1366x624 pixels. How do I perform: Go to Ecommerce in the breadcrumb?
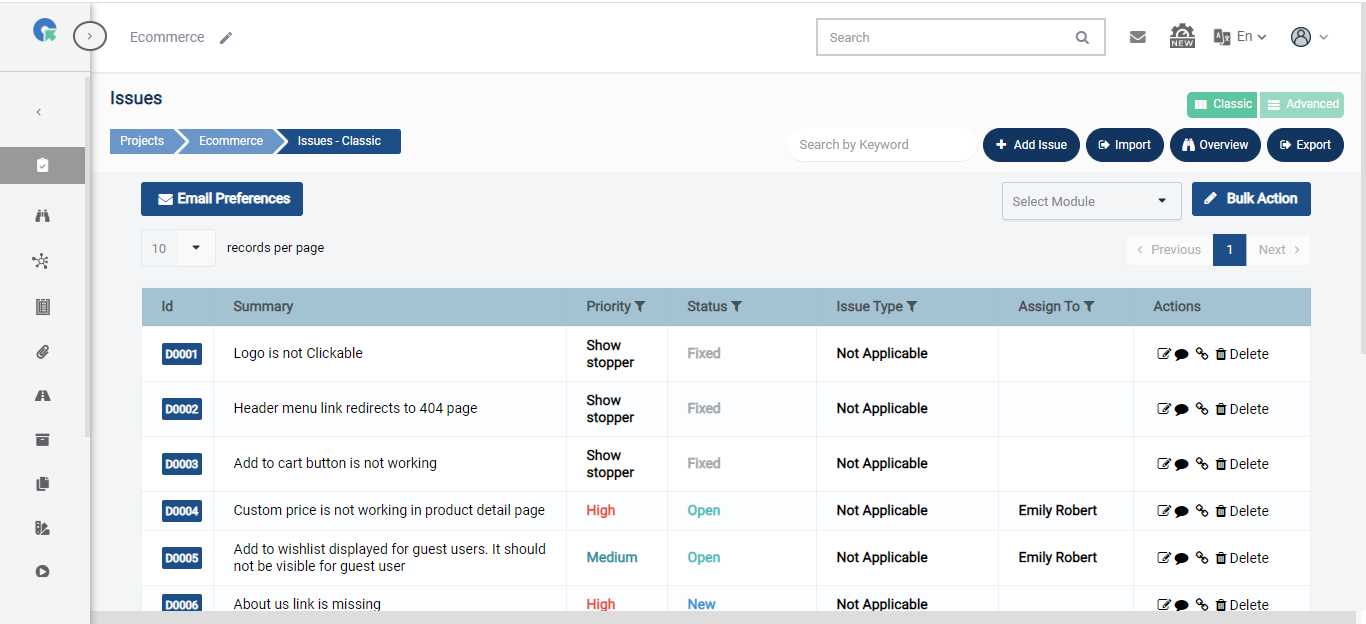click(231, 141)
